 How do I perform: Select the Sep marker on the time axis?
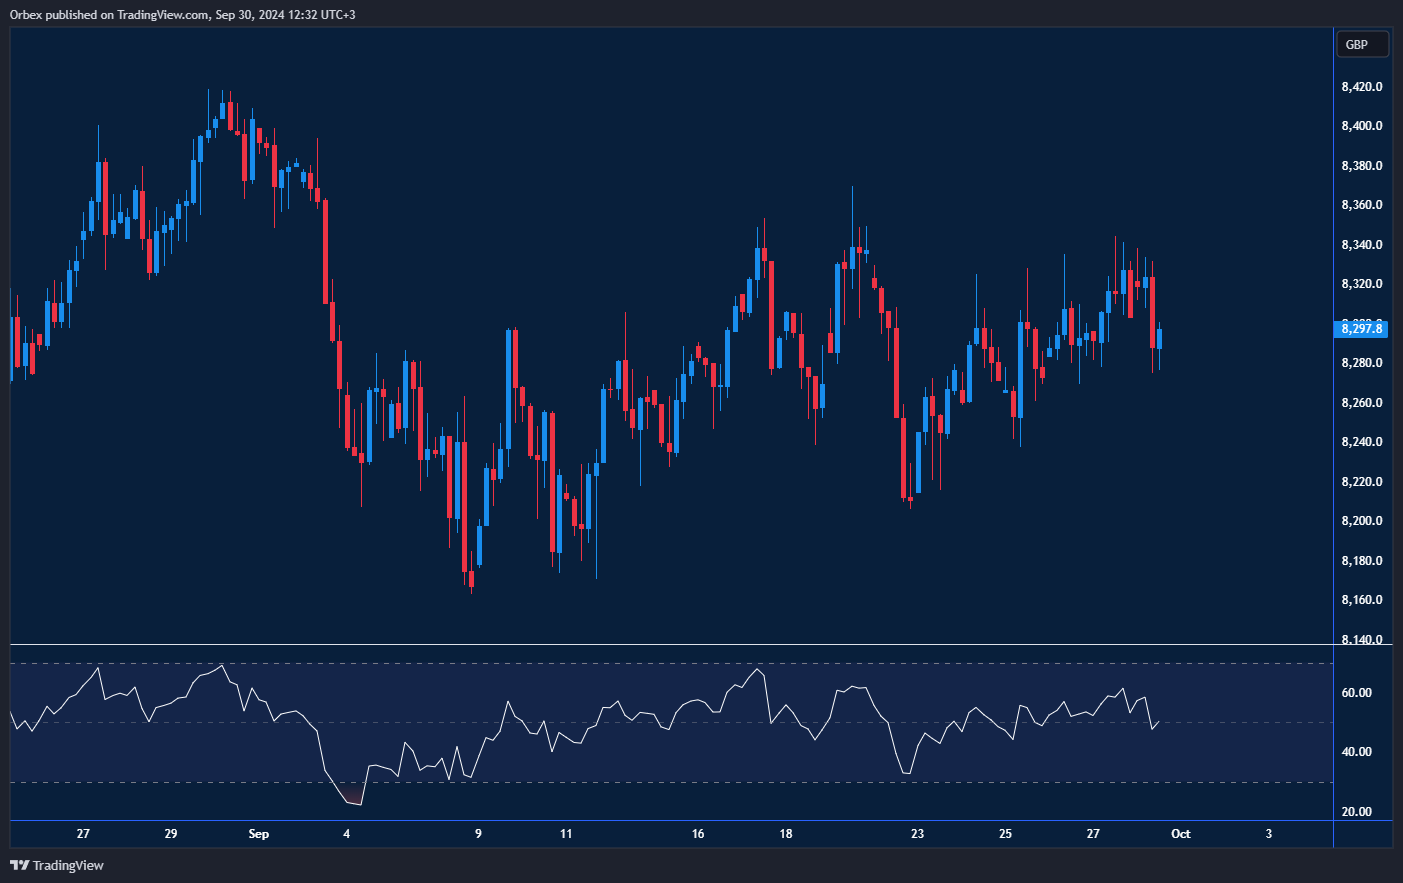point(258,834)
